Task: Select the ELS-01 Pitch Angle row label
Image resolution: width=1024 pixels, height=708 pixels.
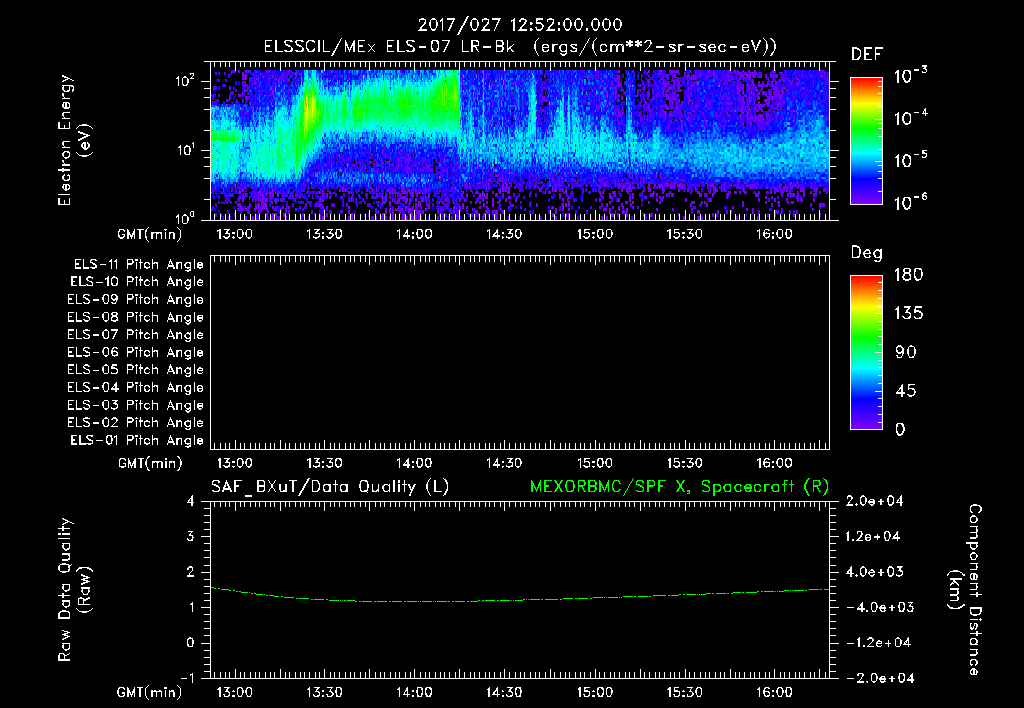Action: click(137, 440)
